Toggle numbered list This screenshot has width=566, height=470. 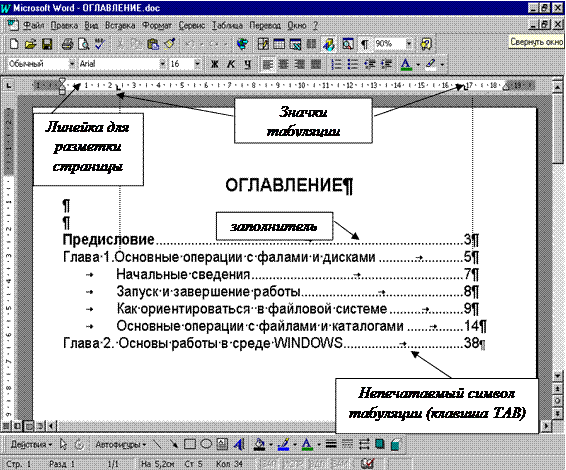tap(336, 64)
